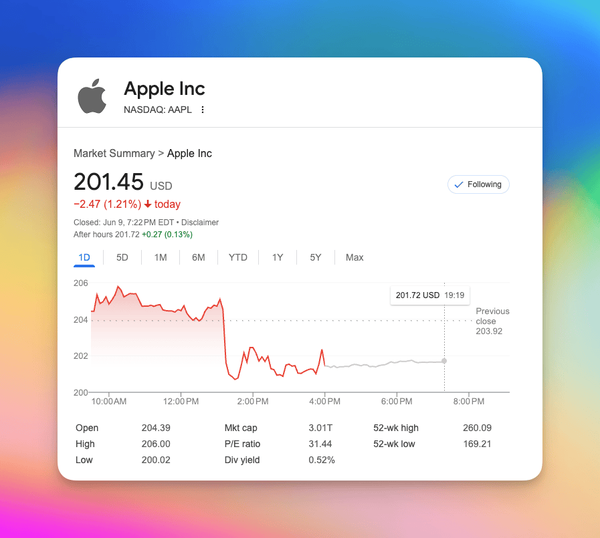Open the Disclaimer link

(x=200, y=222)
